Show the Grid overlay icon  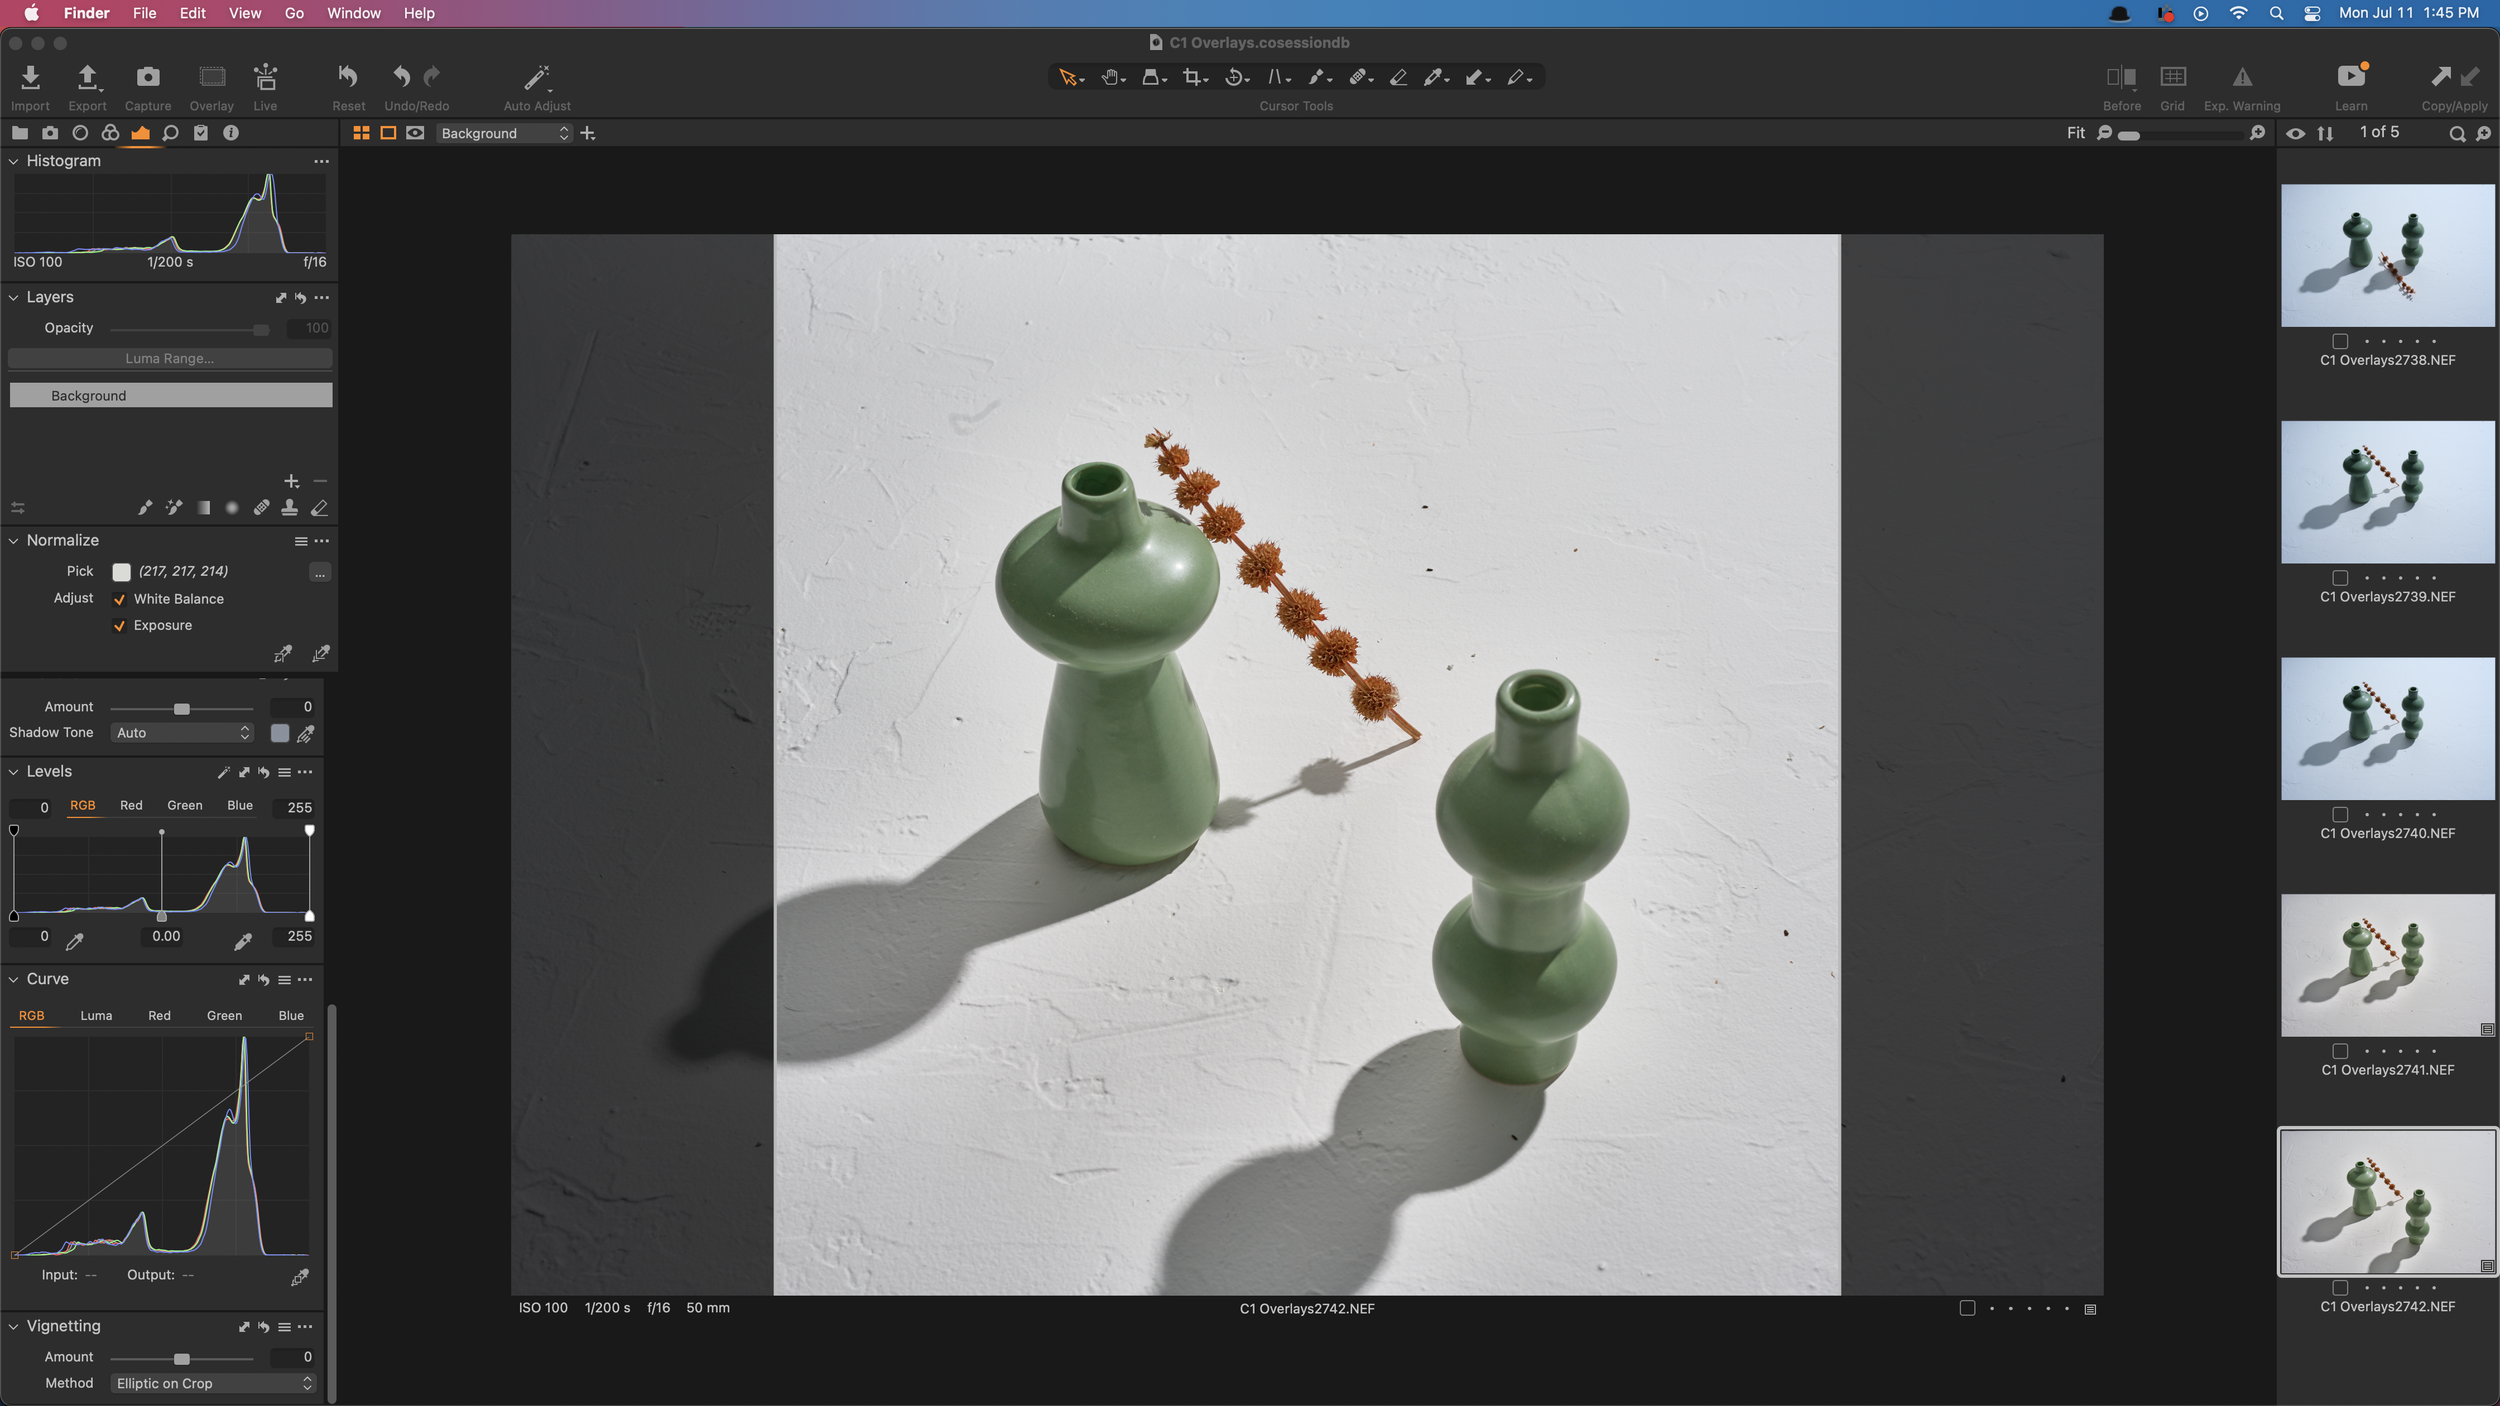click(2172, 78)
